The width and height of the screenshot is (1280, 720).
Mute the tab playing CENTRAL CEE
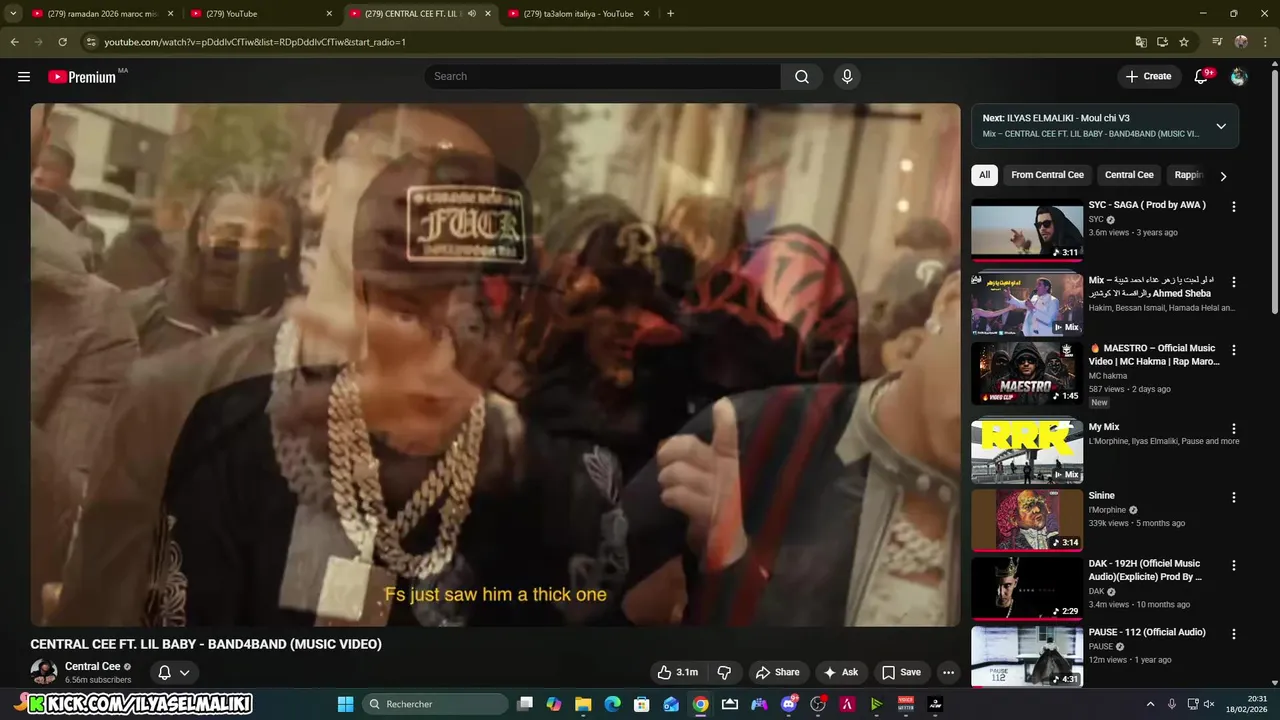(471, 14)
